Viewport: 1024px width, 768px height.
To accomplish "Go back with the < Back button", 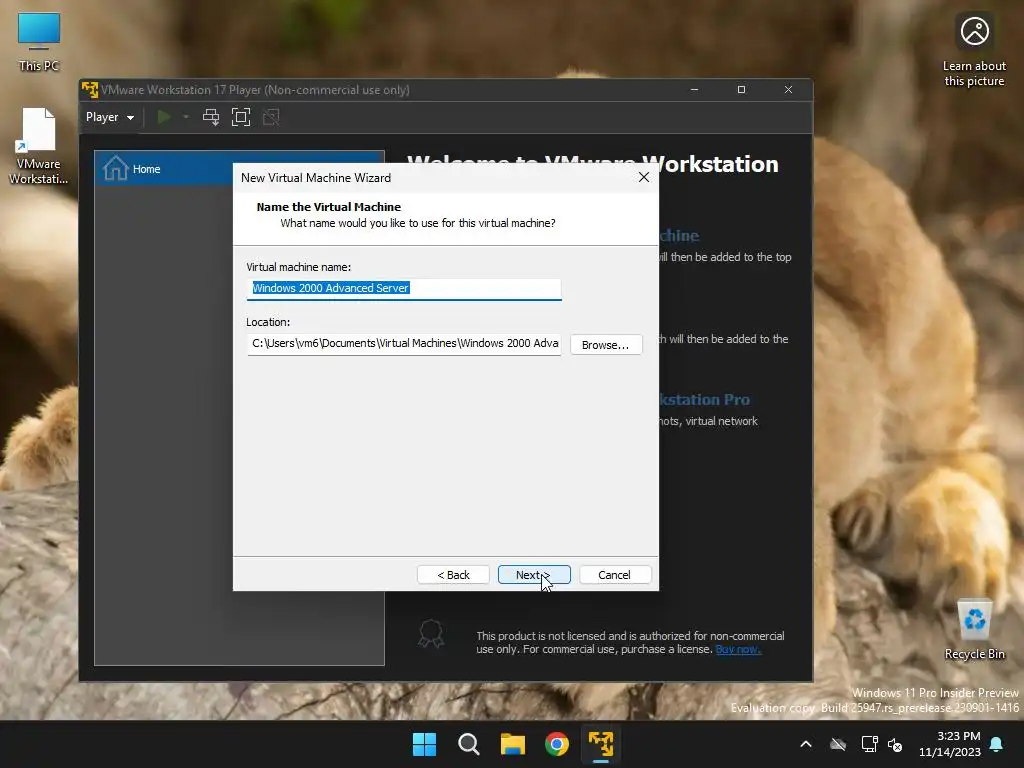I will [x=453, y=575].
